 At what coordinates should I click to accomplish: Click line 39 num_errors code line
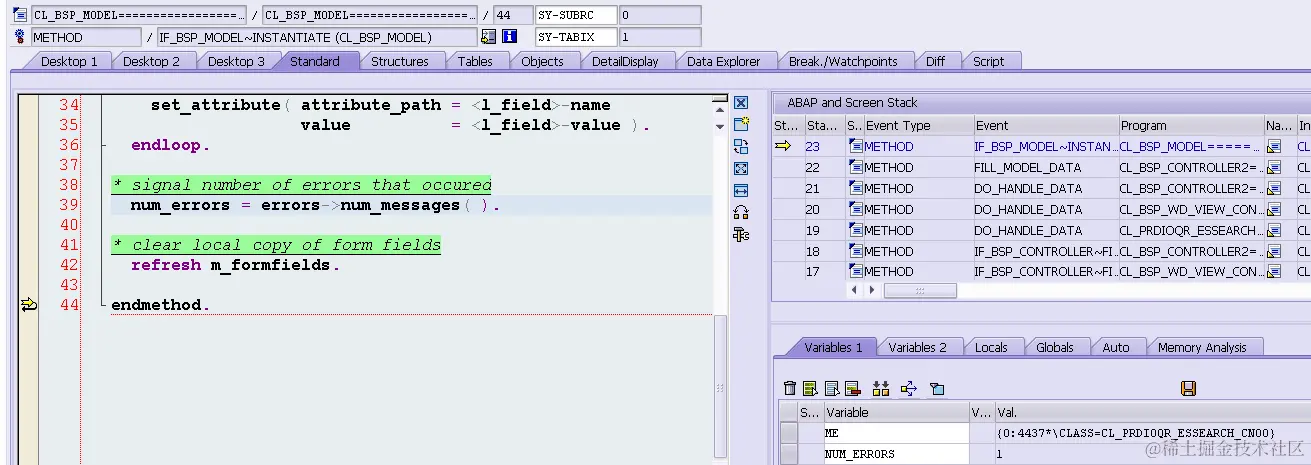point(315,205)
